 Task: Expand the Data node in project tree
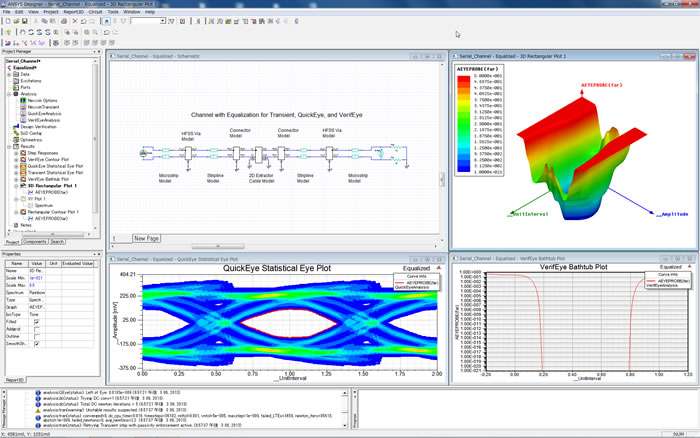click(x=9, y=75)
